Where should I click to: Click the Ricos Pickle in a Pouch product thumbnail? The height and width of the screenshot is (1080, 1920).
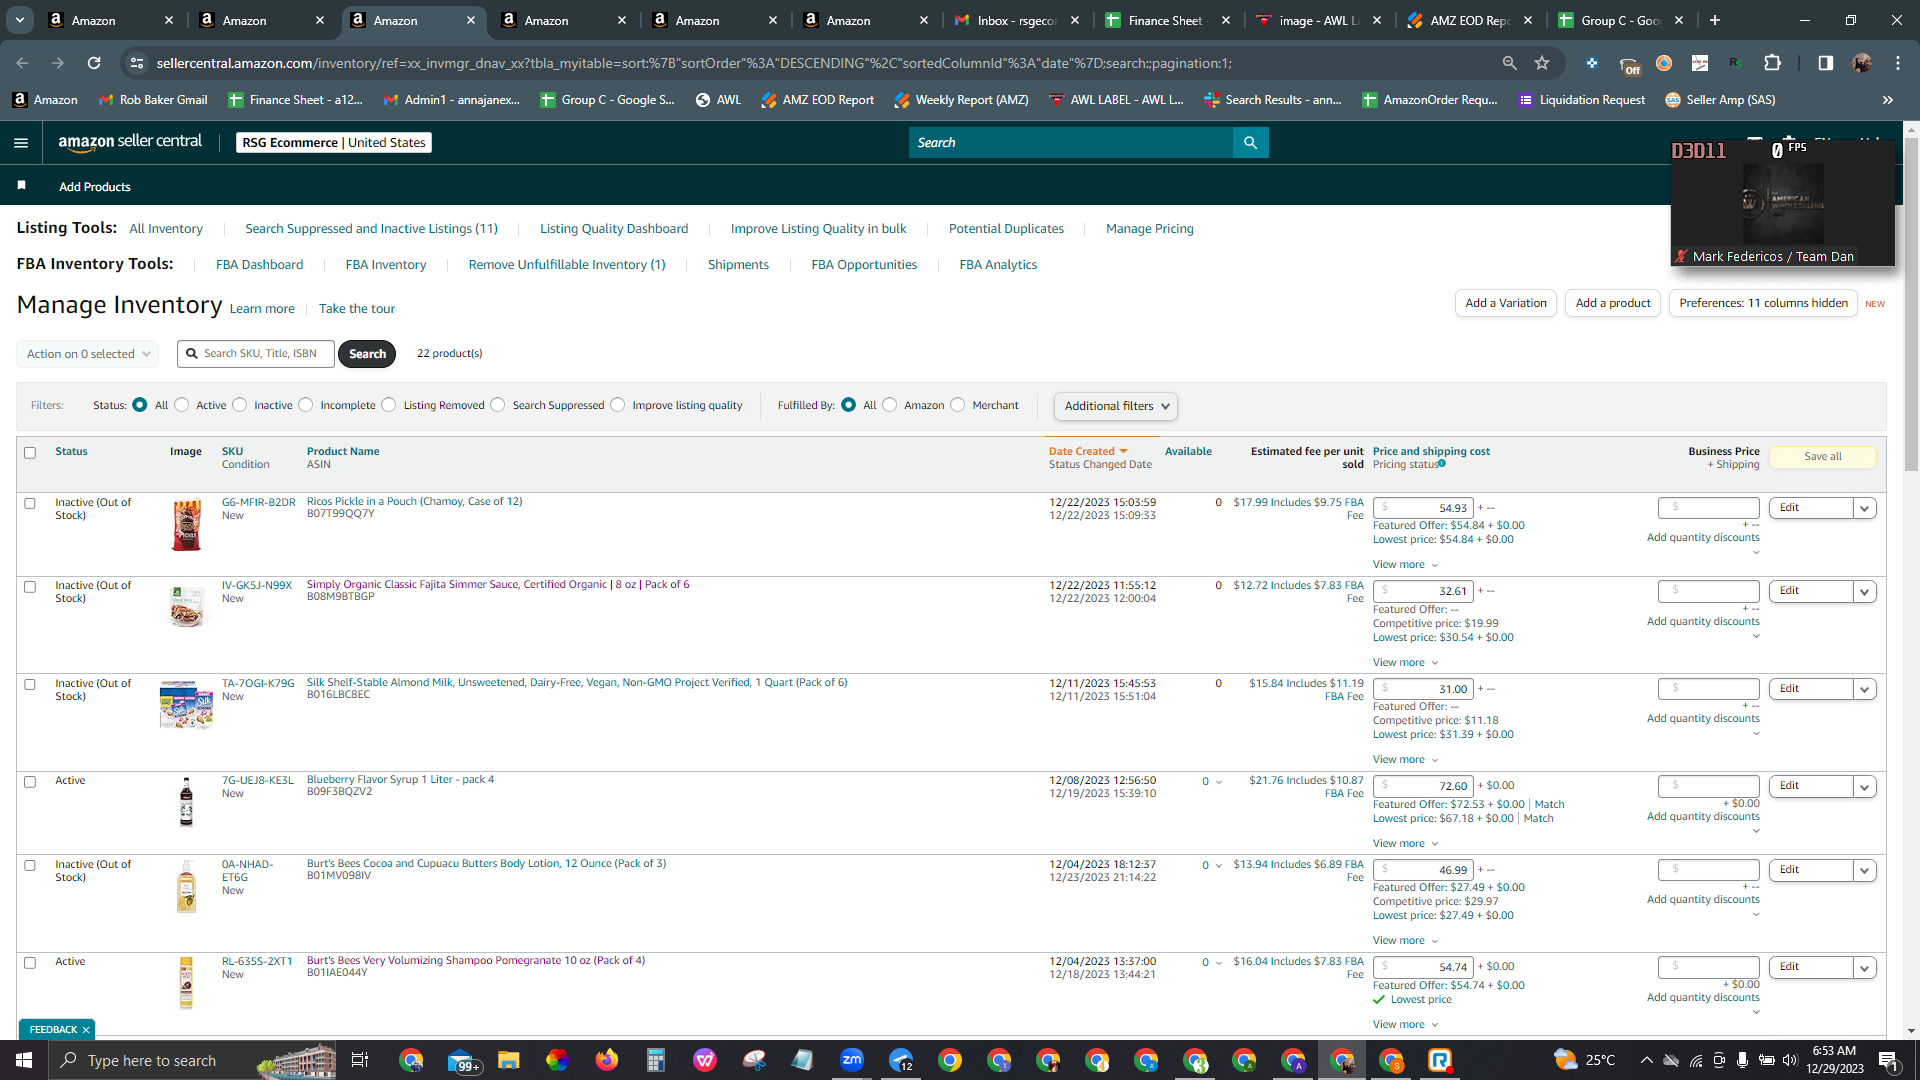point(186,524)
